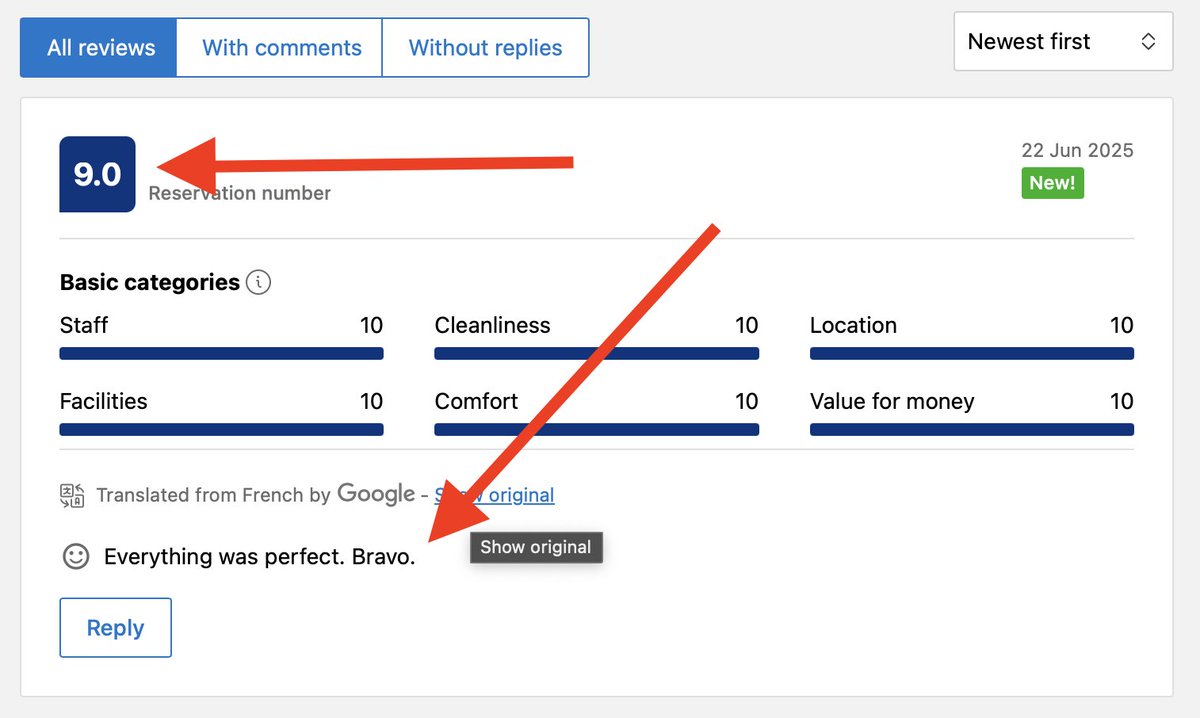Click the Location rating bar

pyautogui.click(x=972, y=353)
